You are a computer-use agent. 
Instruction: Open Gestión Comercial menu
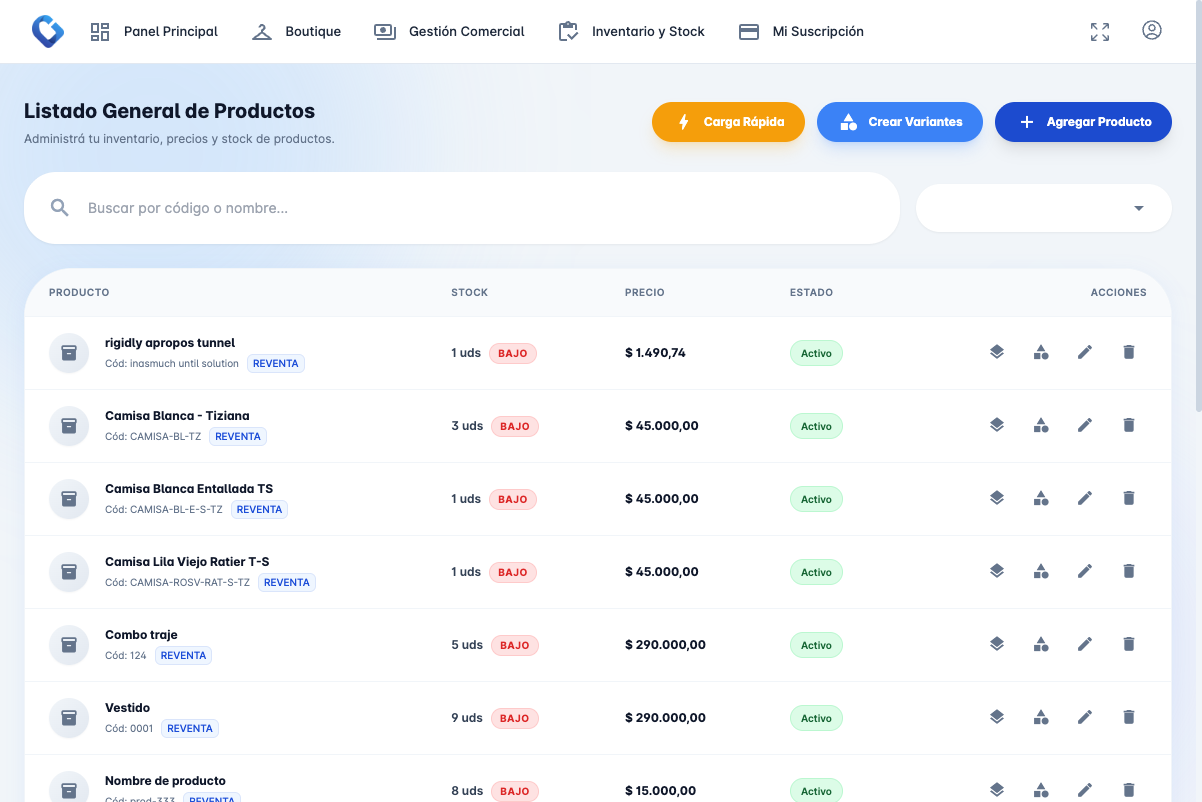tap(449, 32)
